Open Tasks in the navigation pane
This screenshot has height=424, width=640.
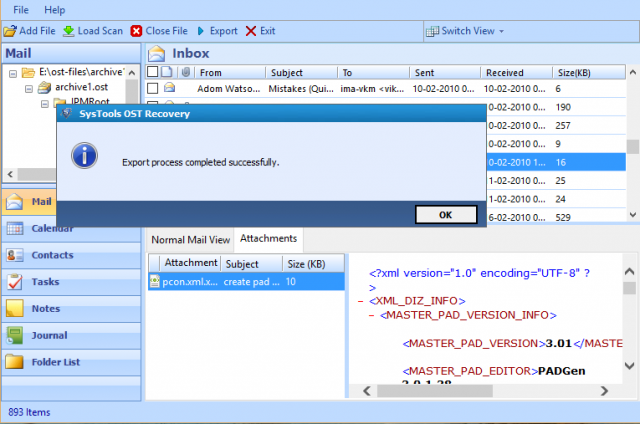coord(45,282)
